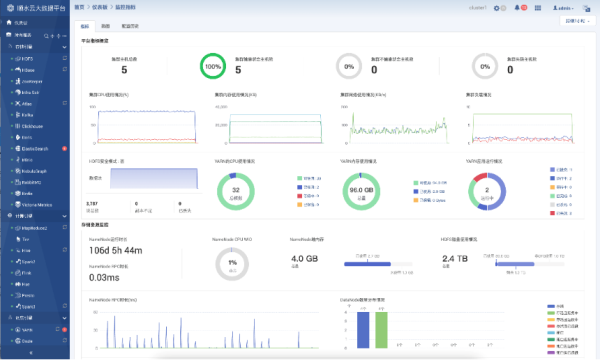
Task: Click the refresh icon beside the YARN entry
Action: click(x=57, y=329)
